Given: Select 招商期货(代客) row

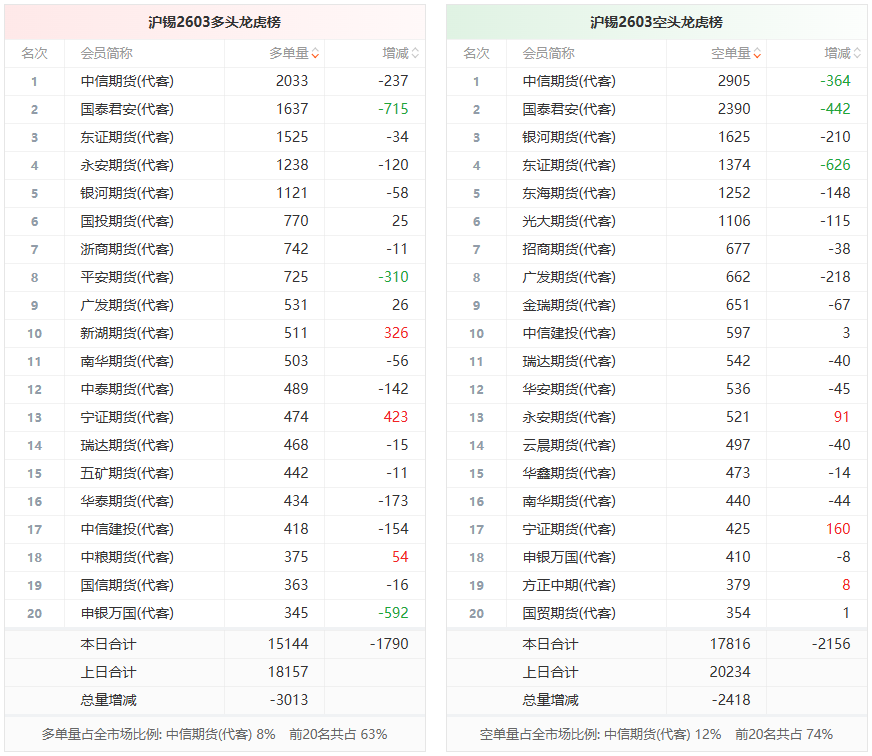Looking at the screenshot, I should pos(657,249).
